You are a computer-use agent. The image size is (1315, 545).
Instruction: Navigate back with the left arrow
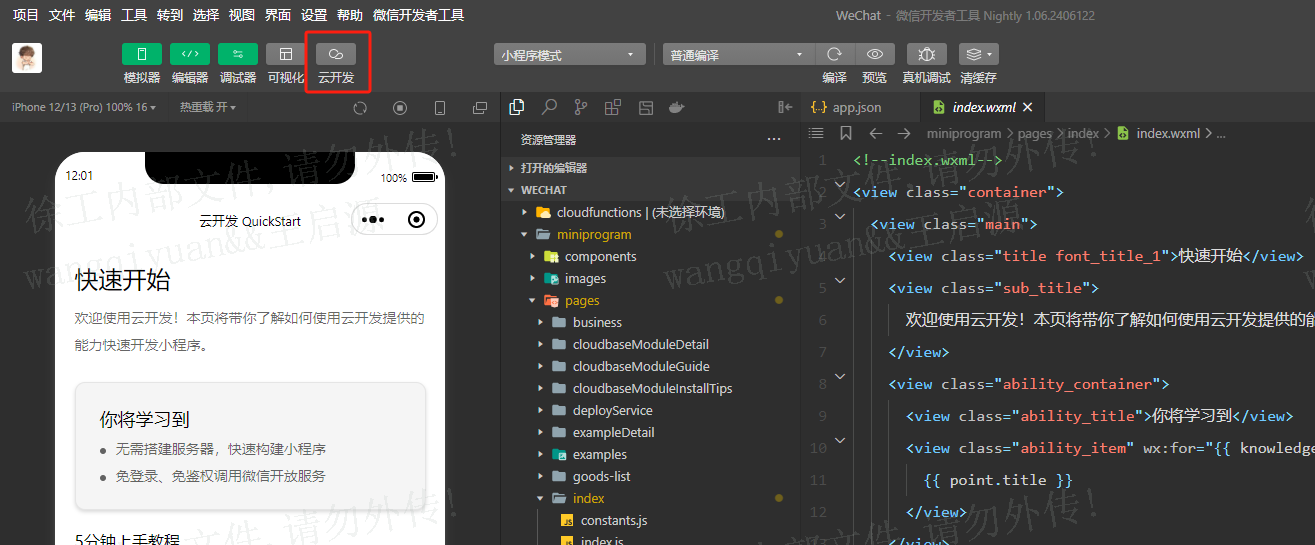coord(876,133)
